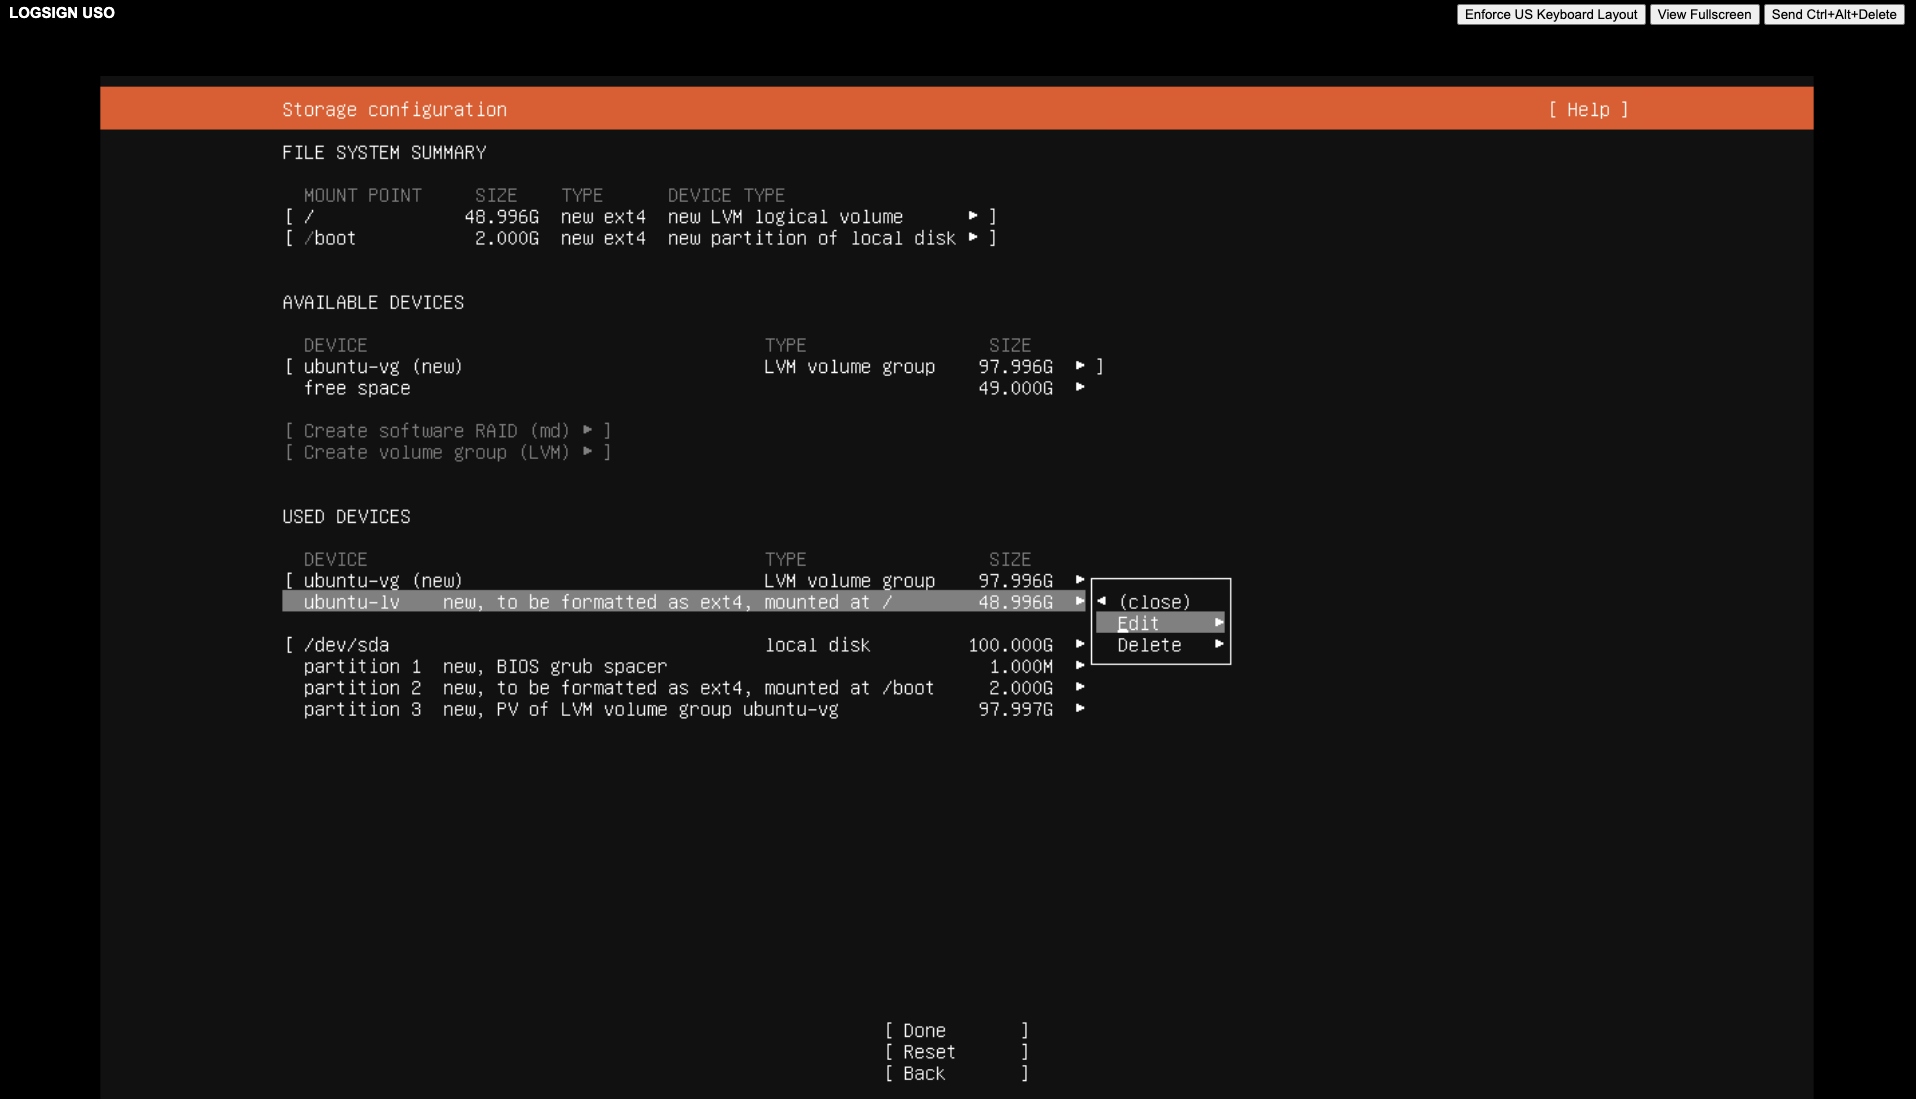The image size is (1916, 1099).
Task: Open the Help menu in the header
Action: click(x=1588, y=110)
